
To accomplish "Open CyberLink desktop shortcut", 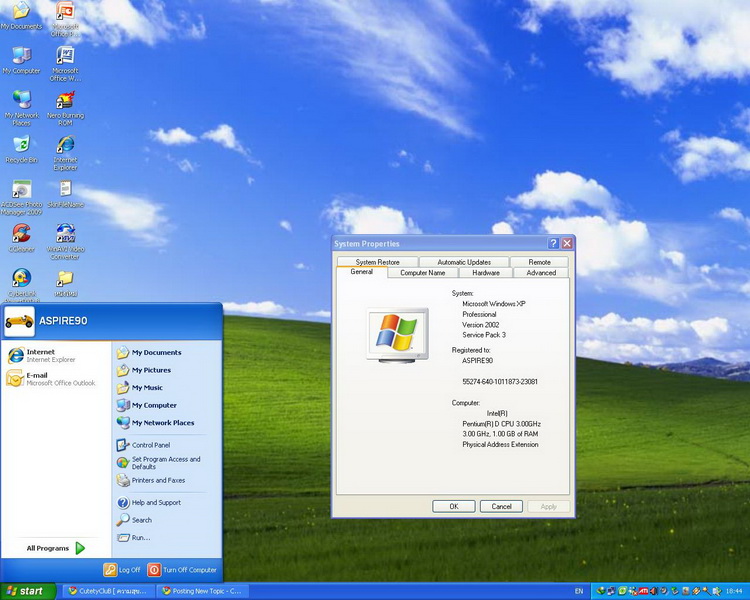I will pyautogui.click(x=22, y=284).
